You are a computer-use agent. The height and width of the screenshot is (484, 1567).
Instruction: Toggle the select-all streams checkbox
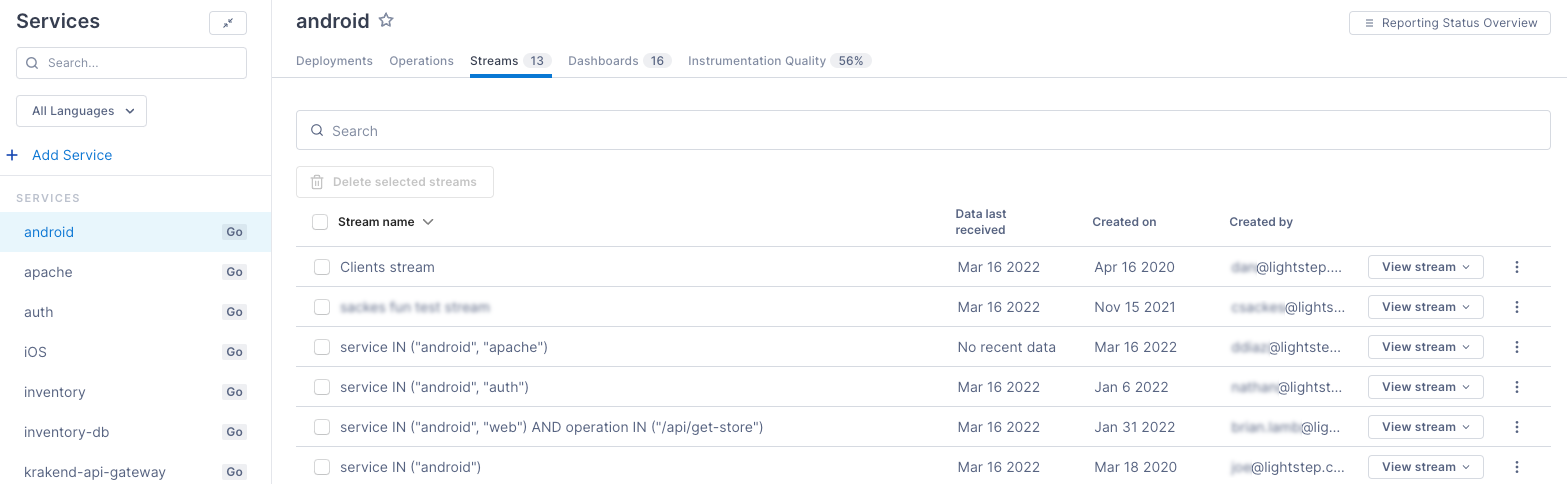pos(320,222)
